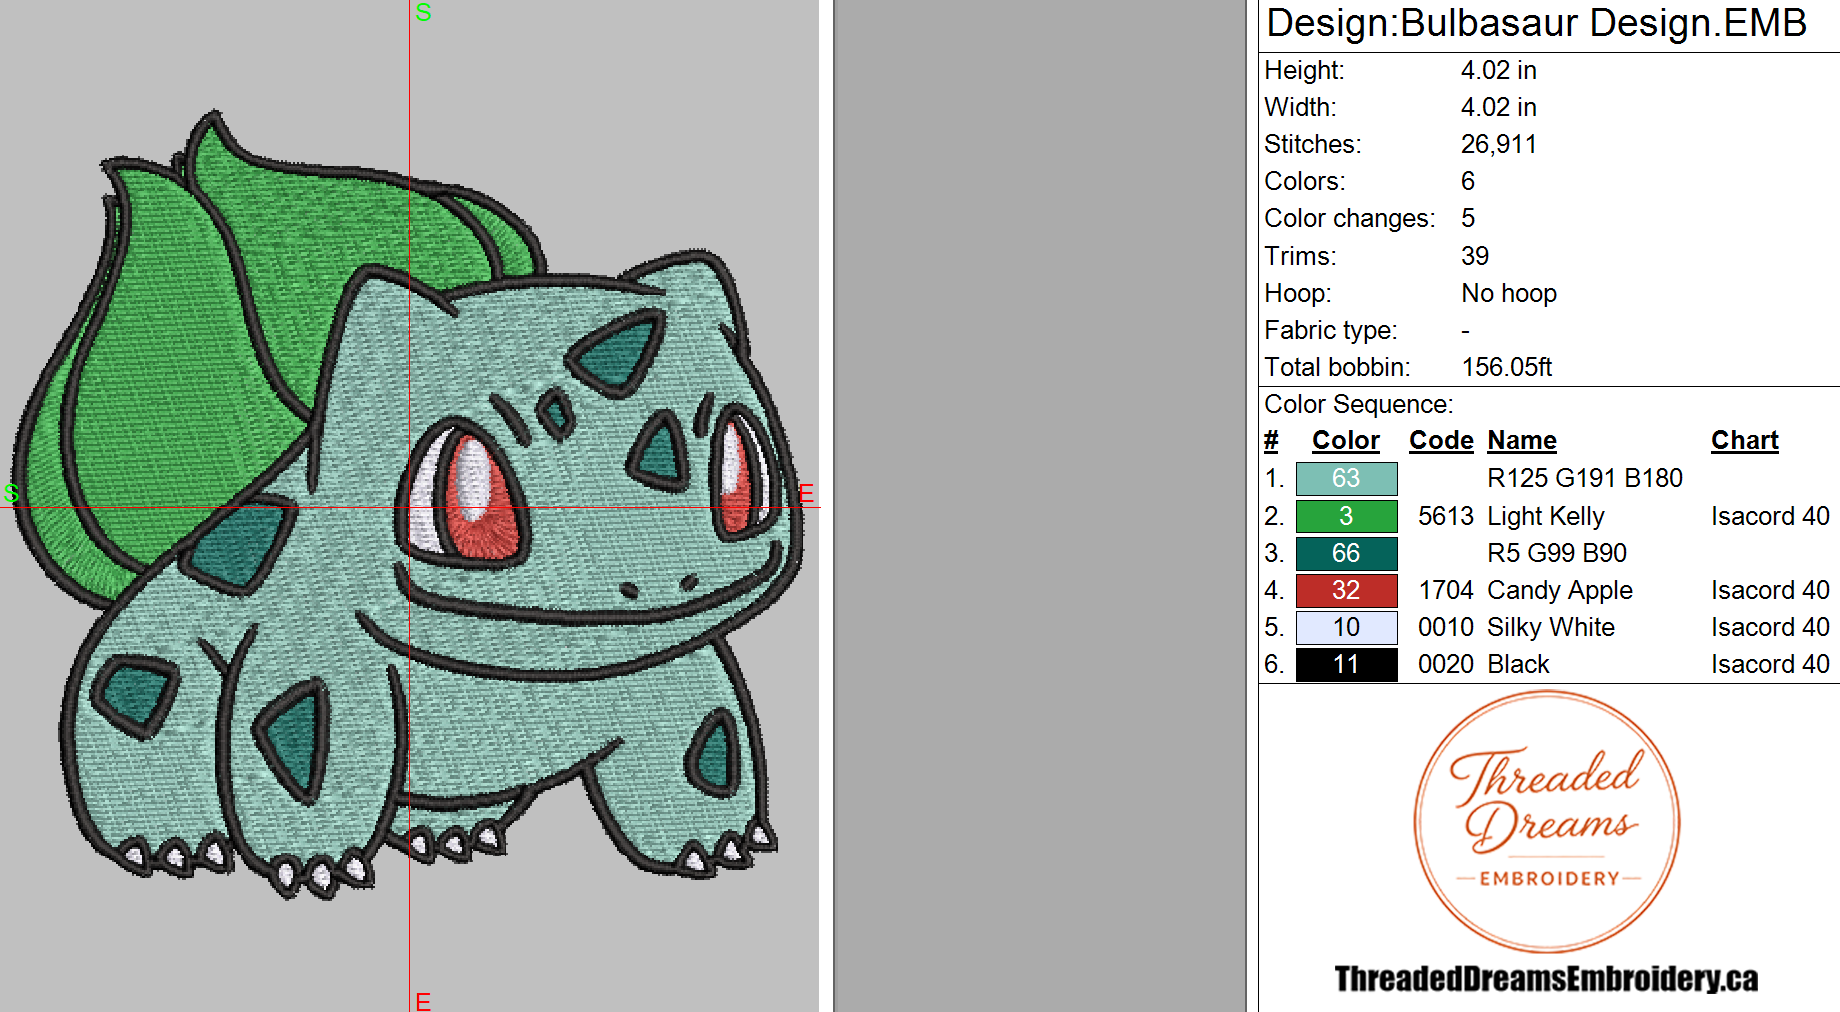Click the 'Silky White' thread name
The width and height of the screenshot is (1840, 1012).
(1551, 628)
